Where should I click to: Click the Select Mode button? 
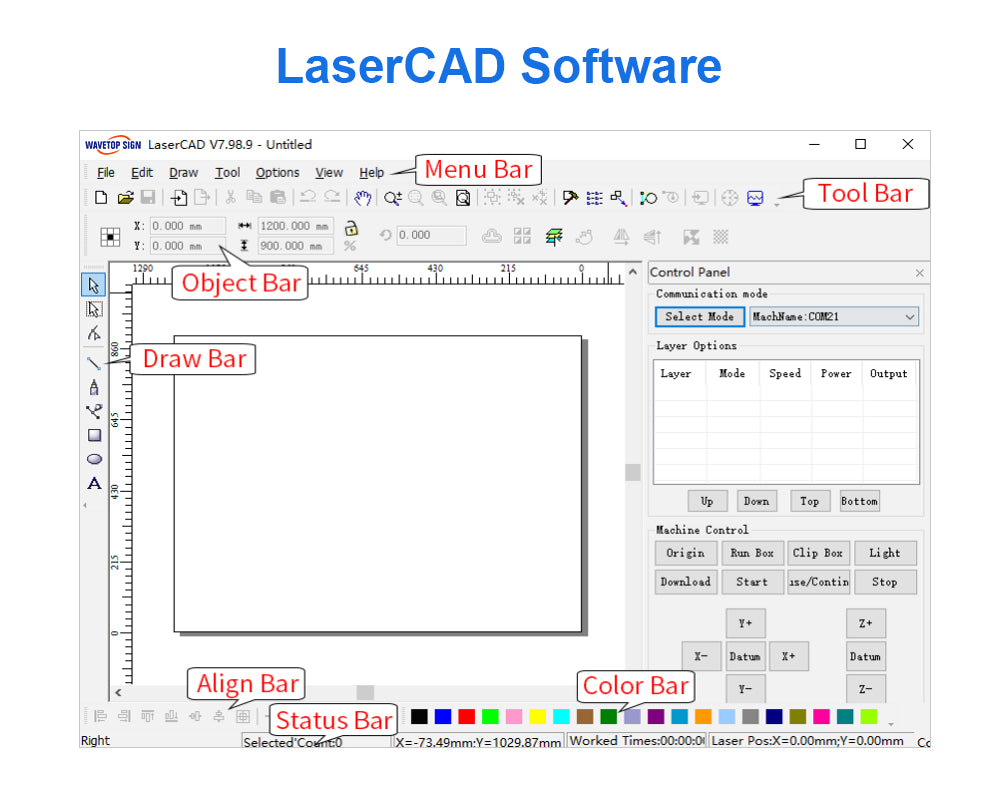[700, 317]
